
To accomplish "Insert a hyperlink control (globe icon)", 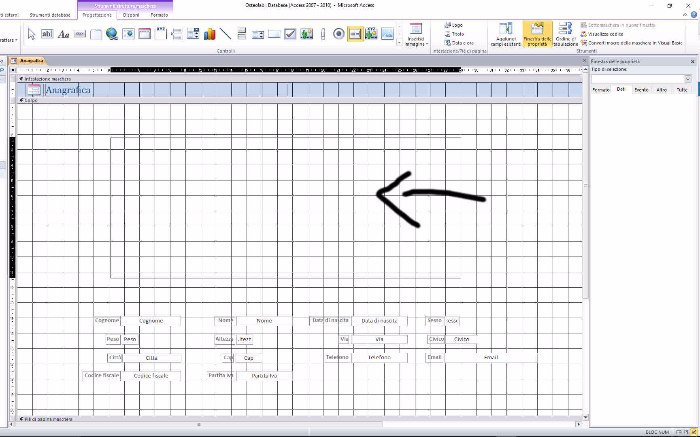I will (x=112, y=34).
